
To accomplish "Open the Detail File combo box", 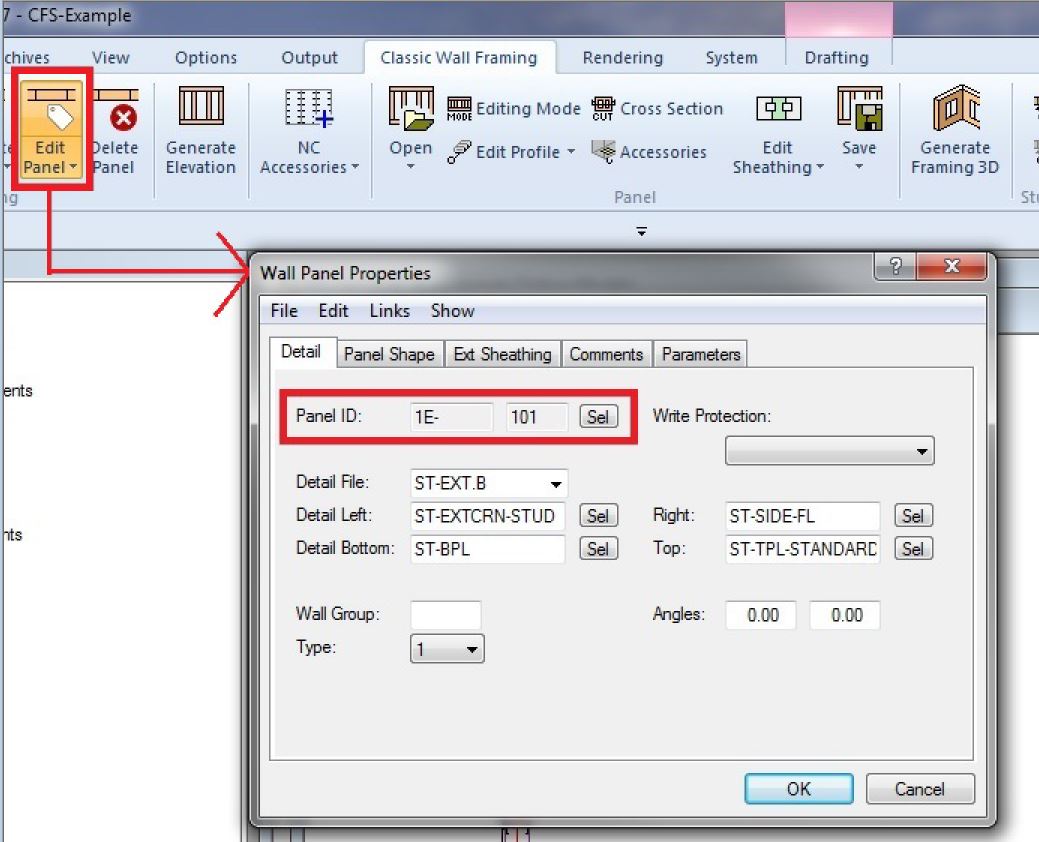I will click(556, 484).
